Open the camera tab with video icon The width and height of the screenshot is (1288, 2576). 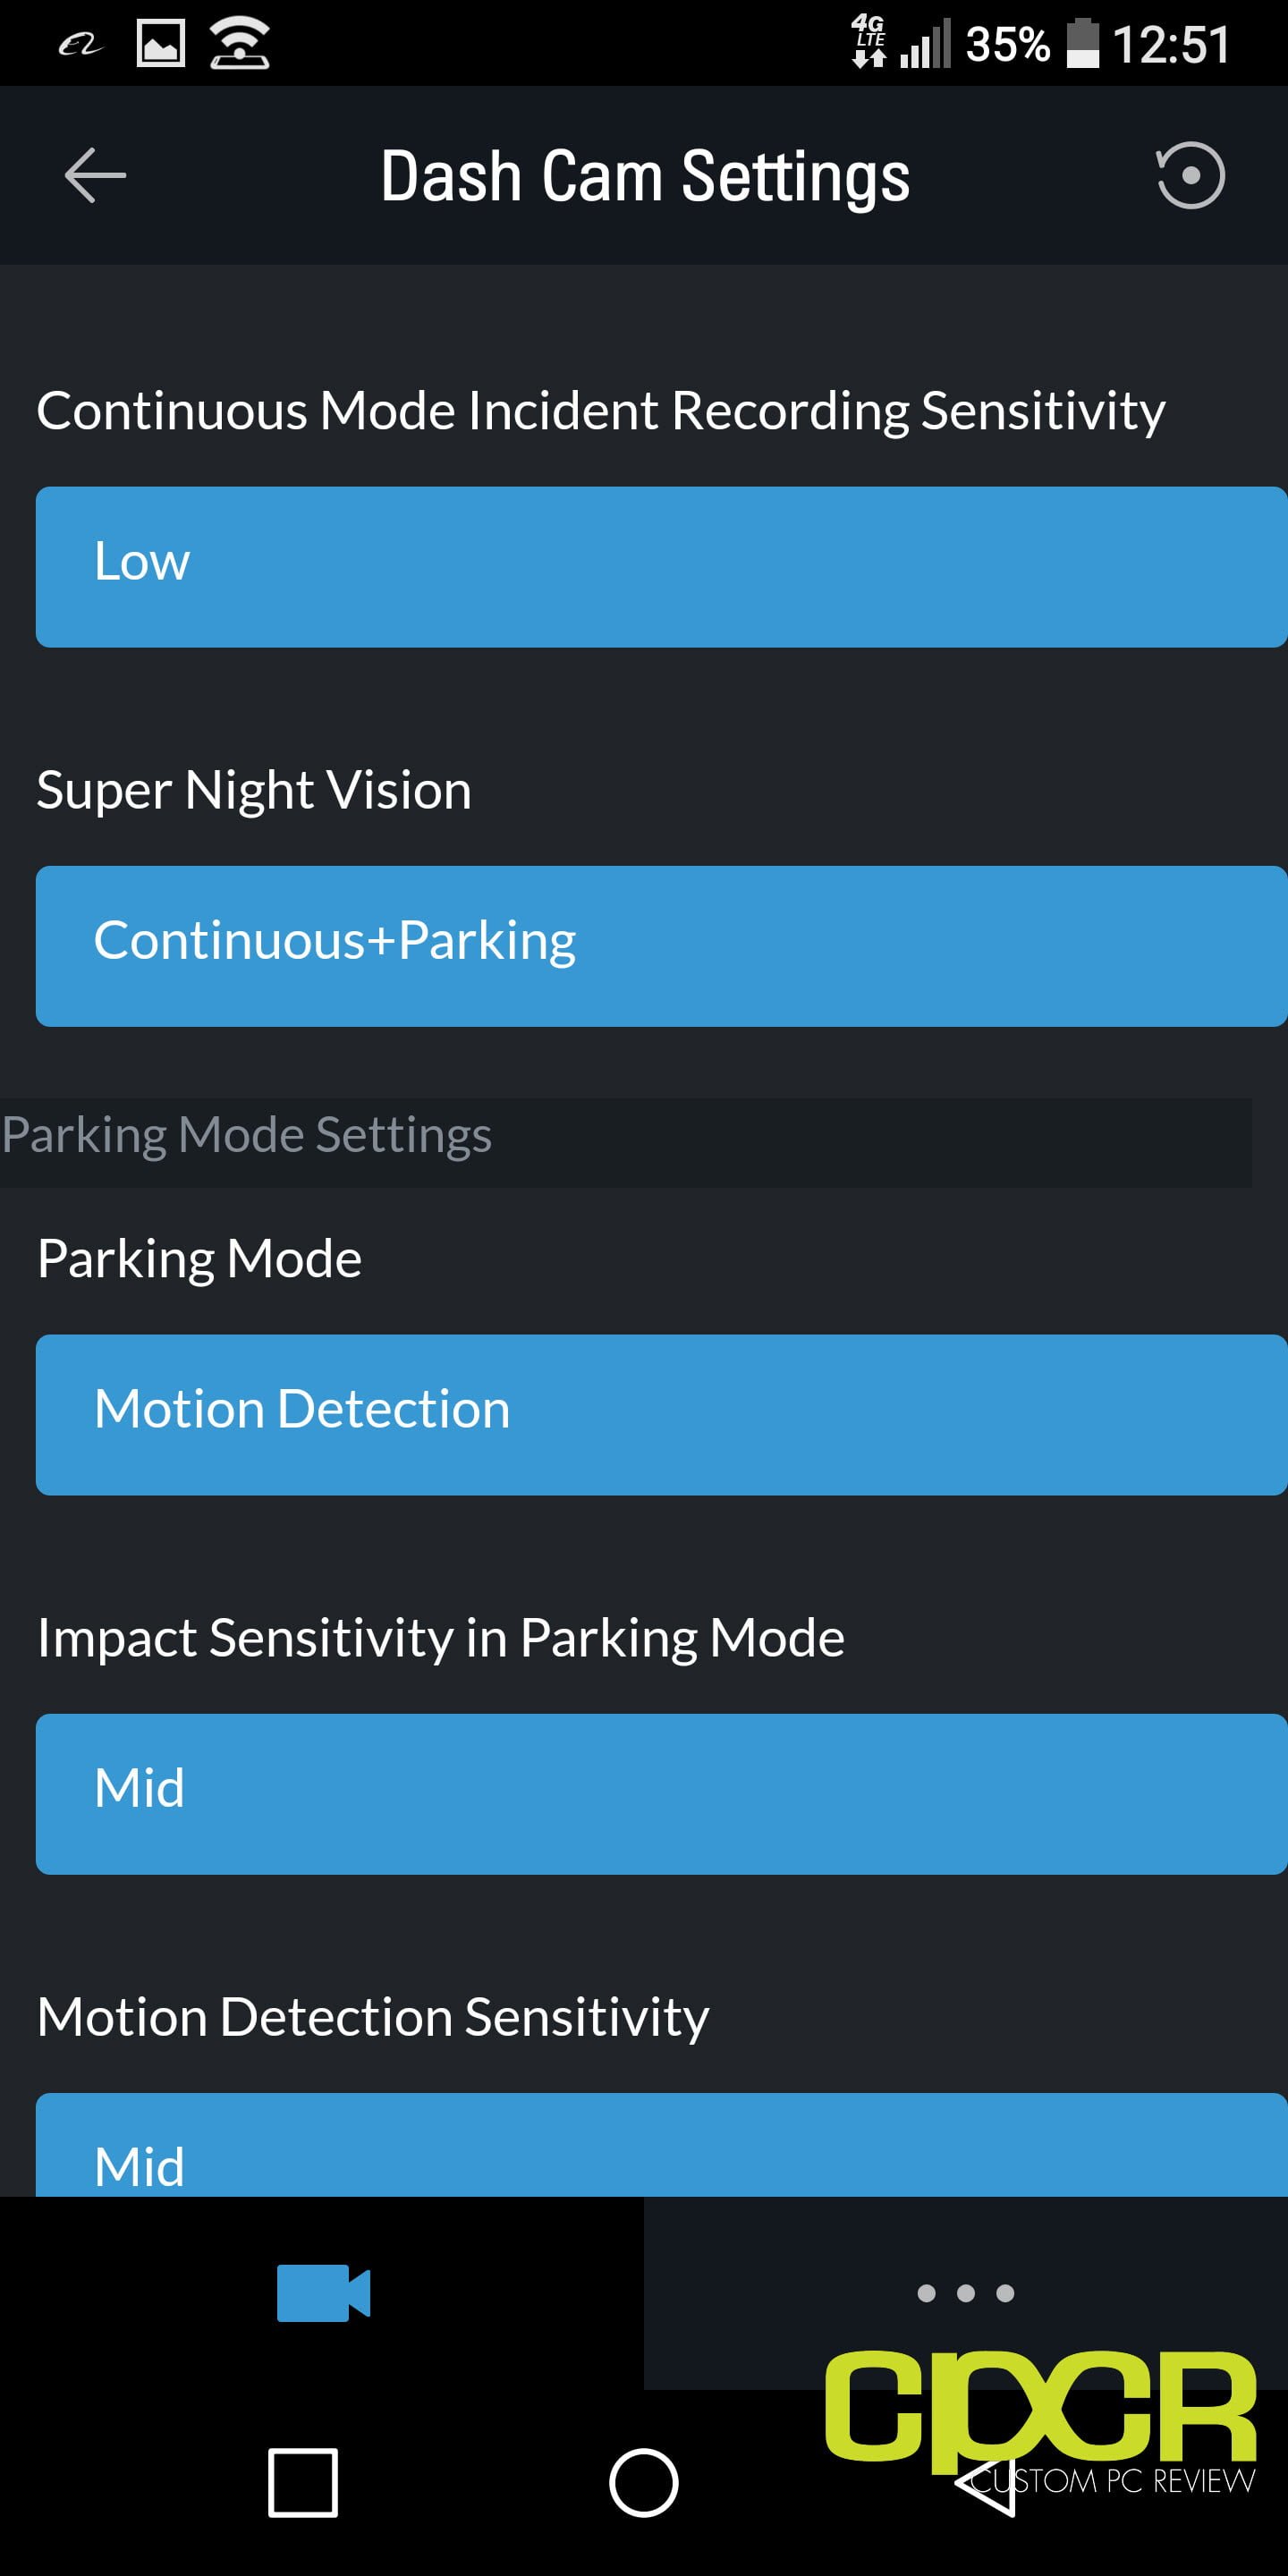coord(323,2292)
